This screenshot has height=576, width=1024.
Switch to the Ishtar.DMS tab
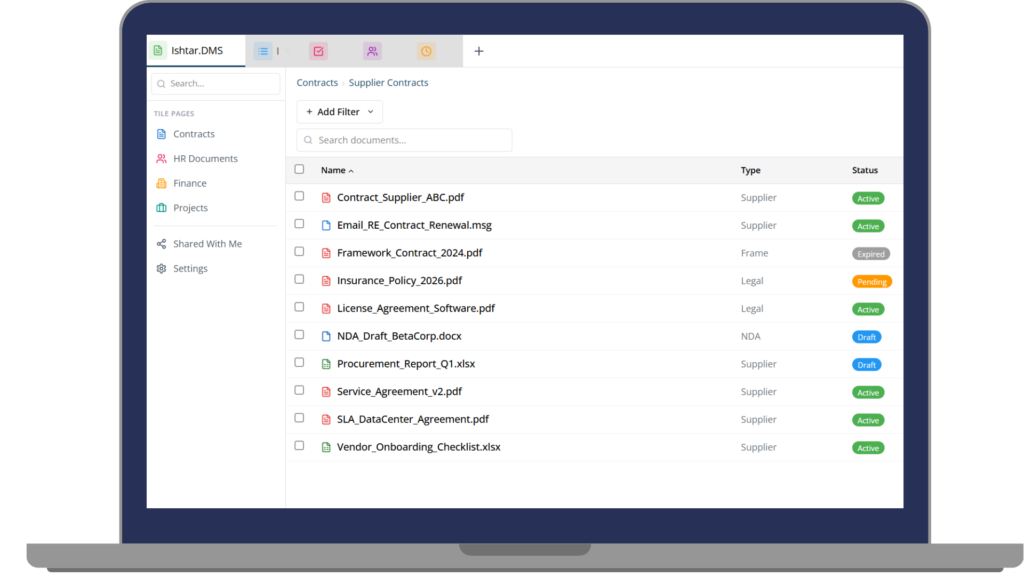[196, 51]
